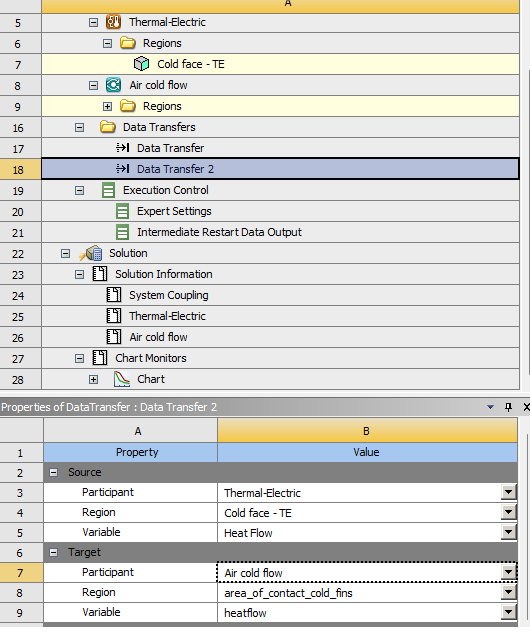
Task: Collapse the Data Transfers node
Action: [80, 127]
